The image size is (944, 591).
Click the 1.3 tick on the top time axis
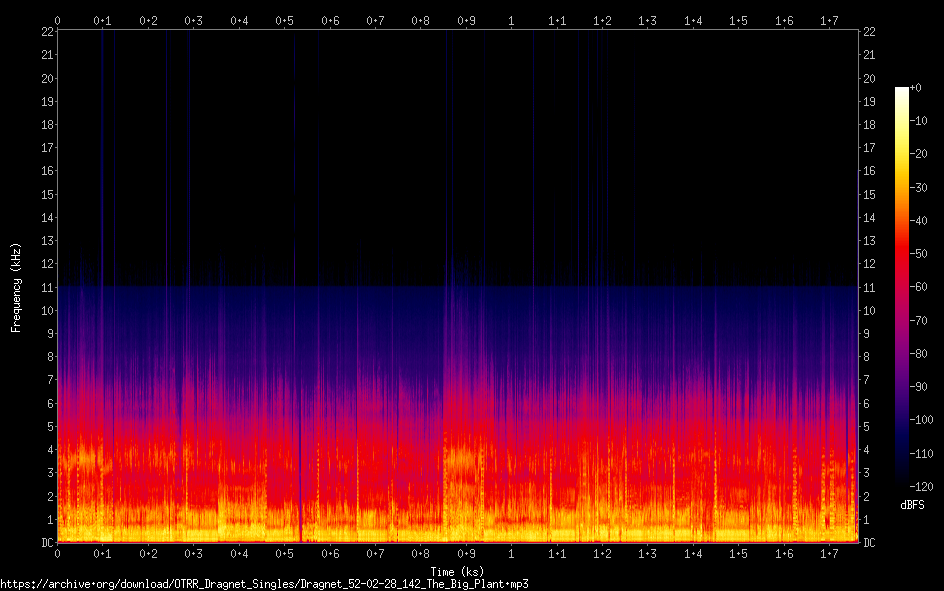(x=648, y=20)
